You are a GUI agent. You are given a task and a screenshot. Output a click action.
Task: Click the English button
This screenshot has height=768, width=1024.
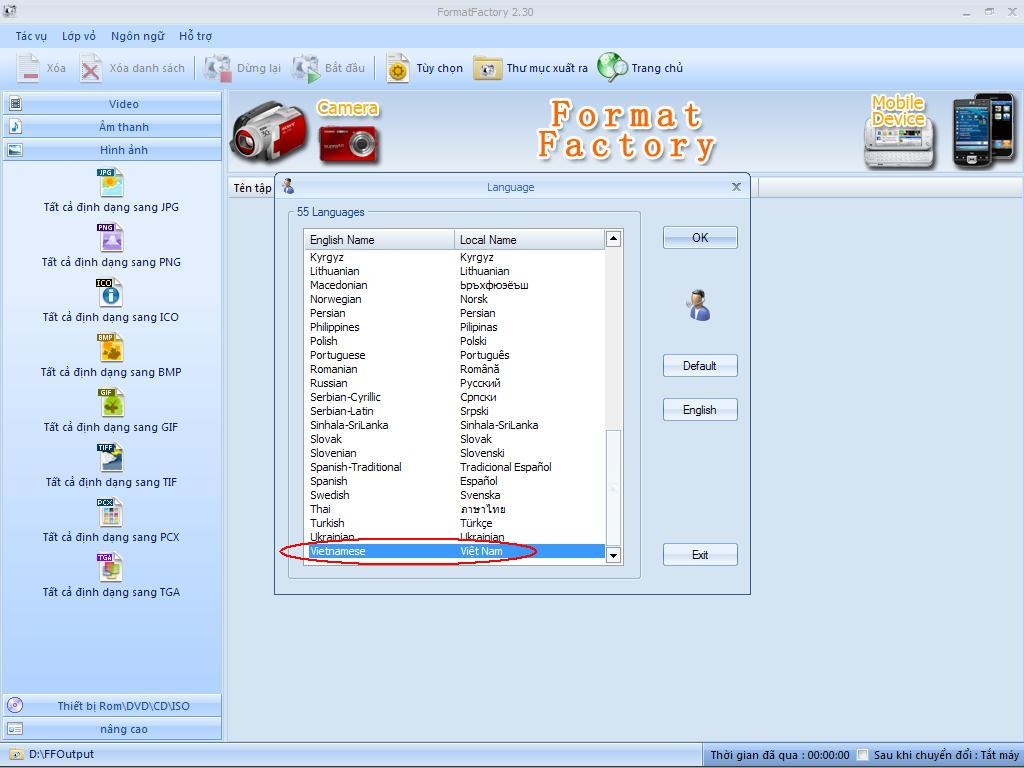pyautogui.click(x=700, y=409)
